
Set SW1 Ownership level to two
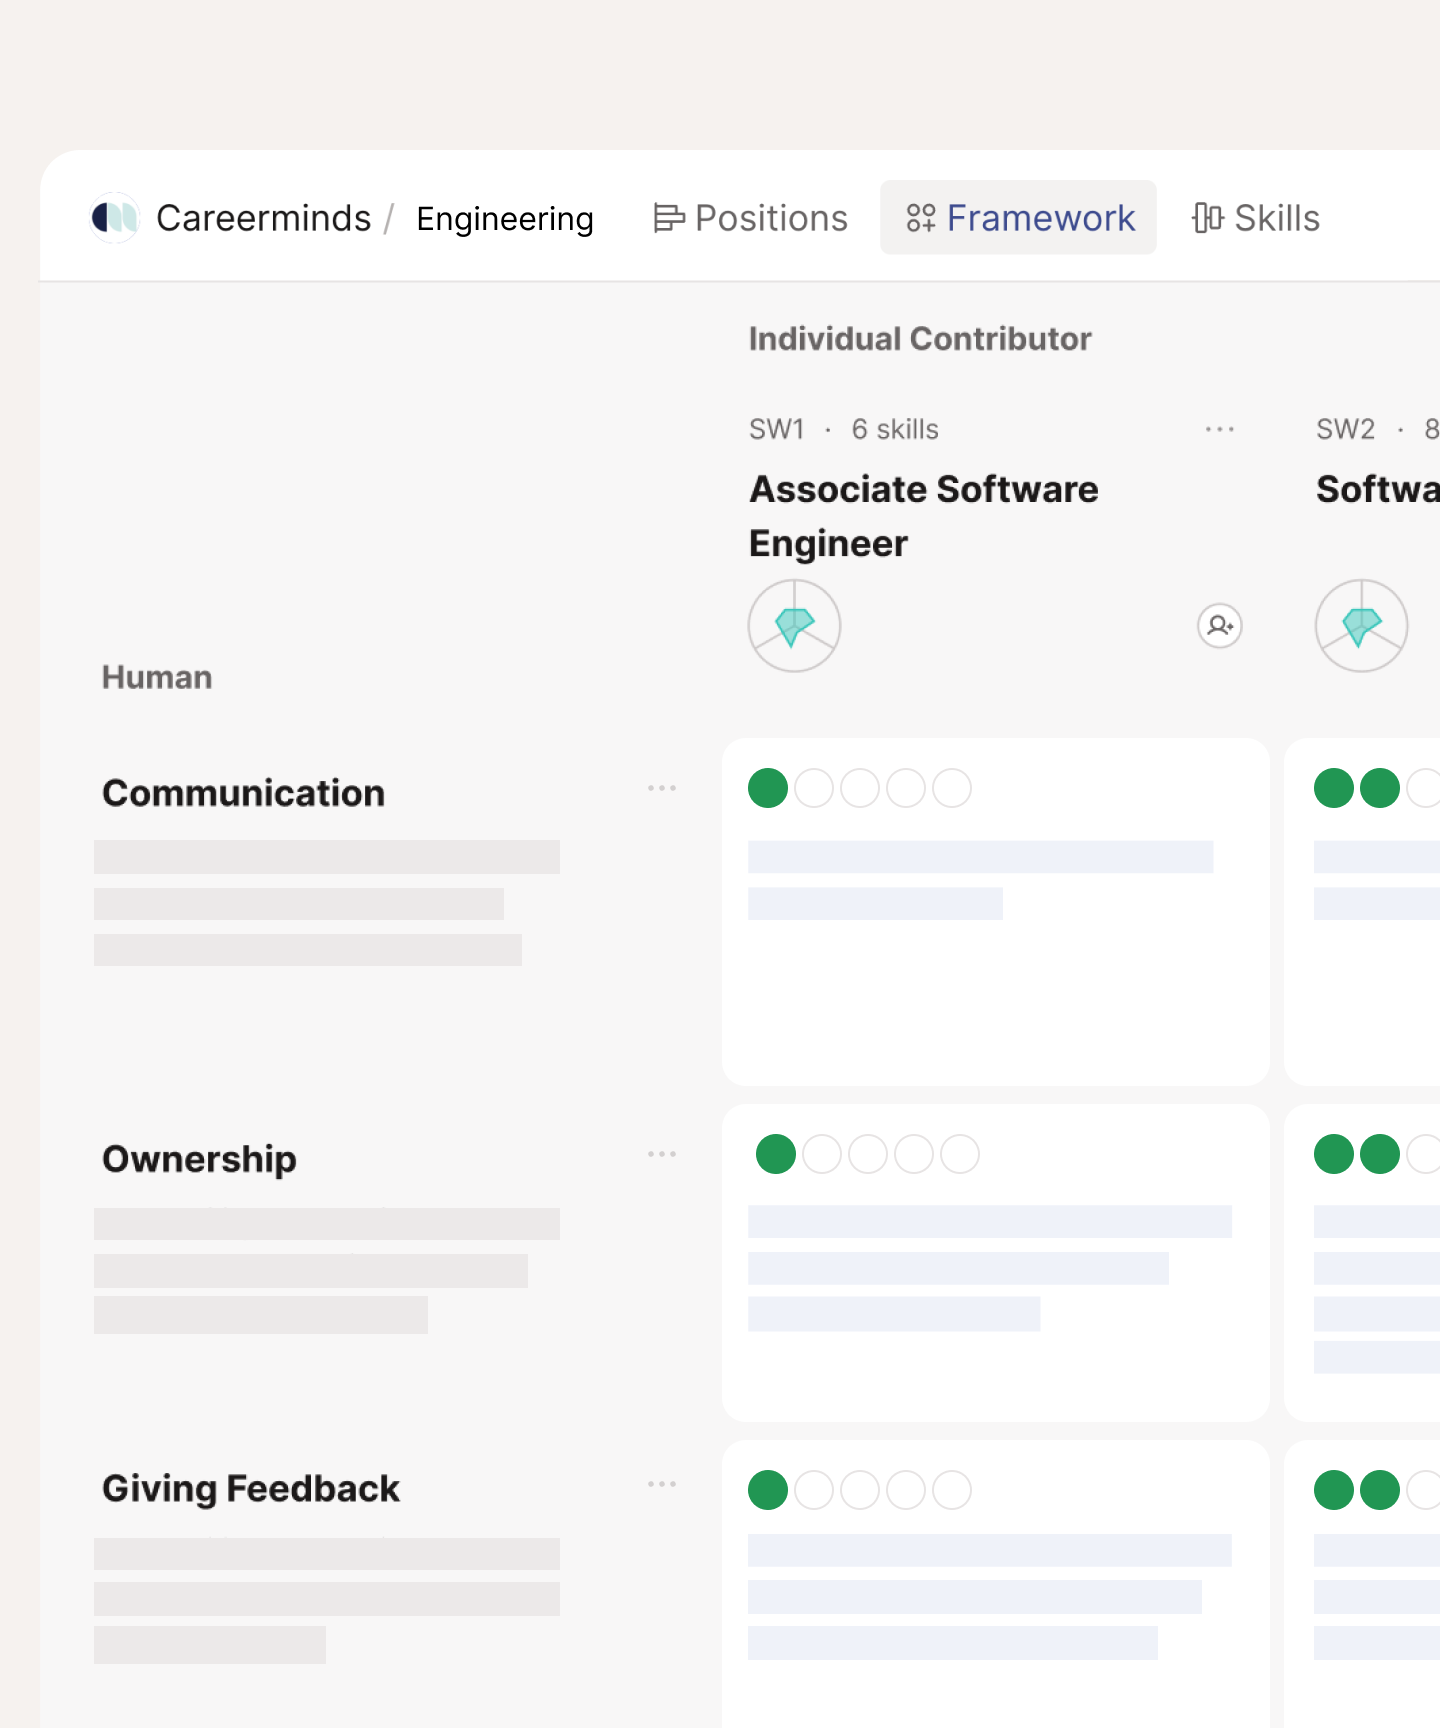[x=822, y=1154]
